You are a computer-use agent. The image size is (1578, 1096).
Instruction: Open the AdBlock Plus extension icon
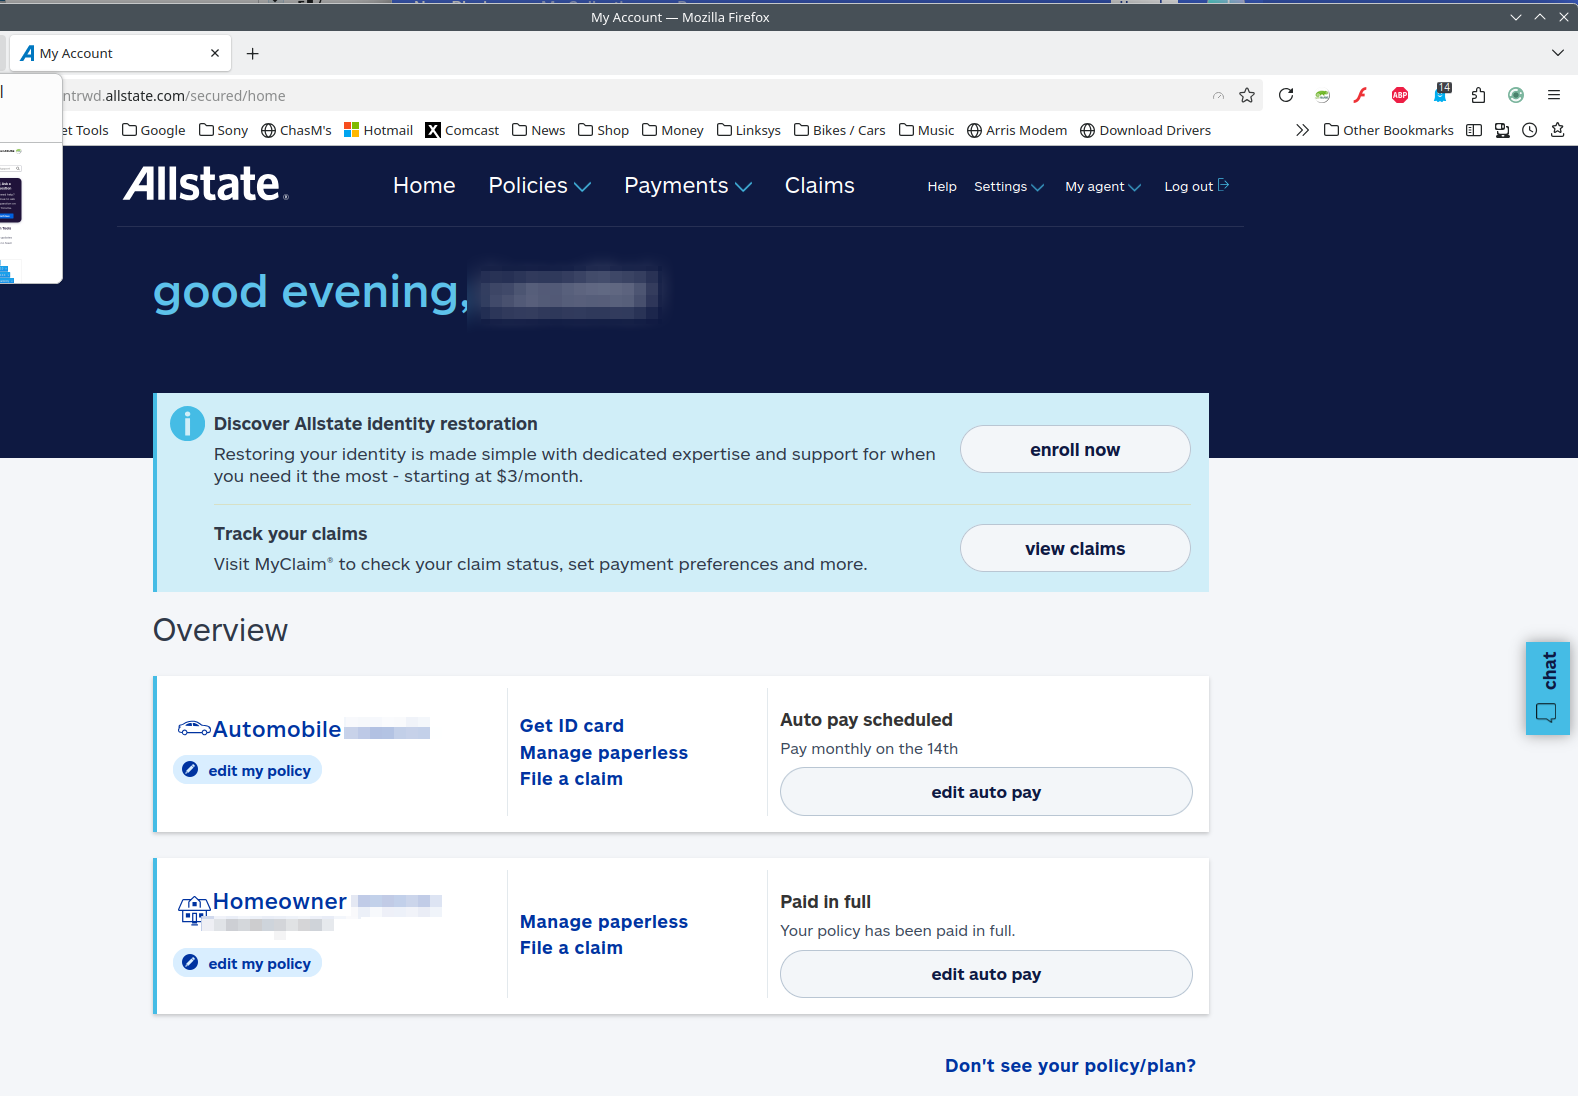tap(1400, 95)
